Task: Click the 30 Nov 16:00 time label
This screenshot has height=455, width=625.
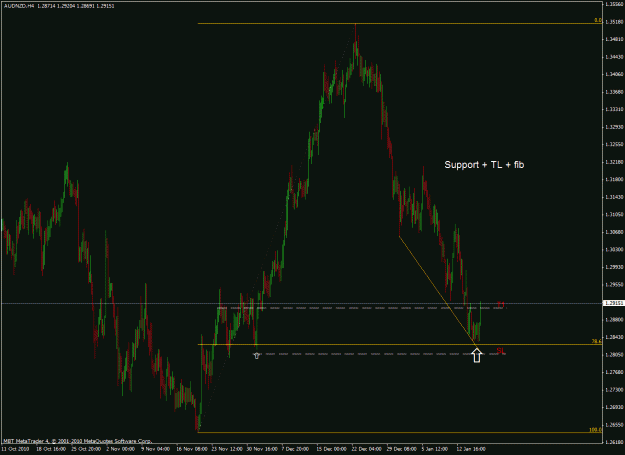Action: click(x=262, y=449)
